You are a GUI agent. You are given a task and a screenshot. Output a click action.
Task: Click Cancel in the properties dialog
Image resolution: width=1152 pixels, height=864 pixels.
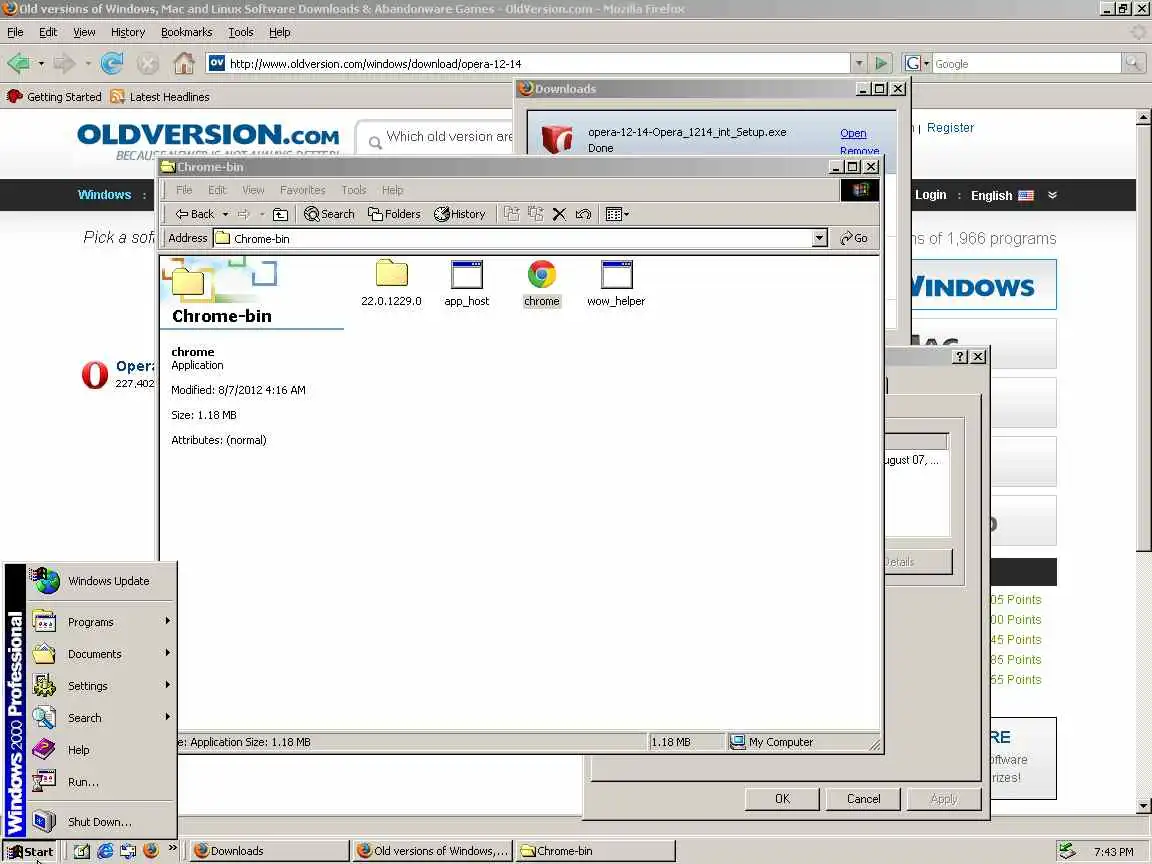pos(863,799)
